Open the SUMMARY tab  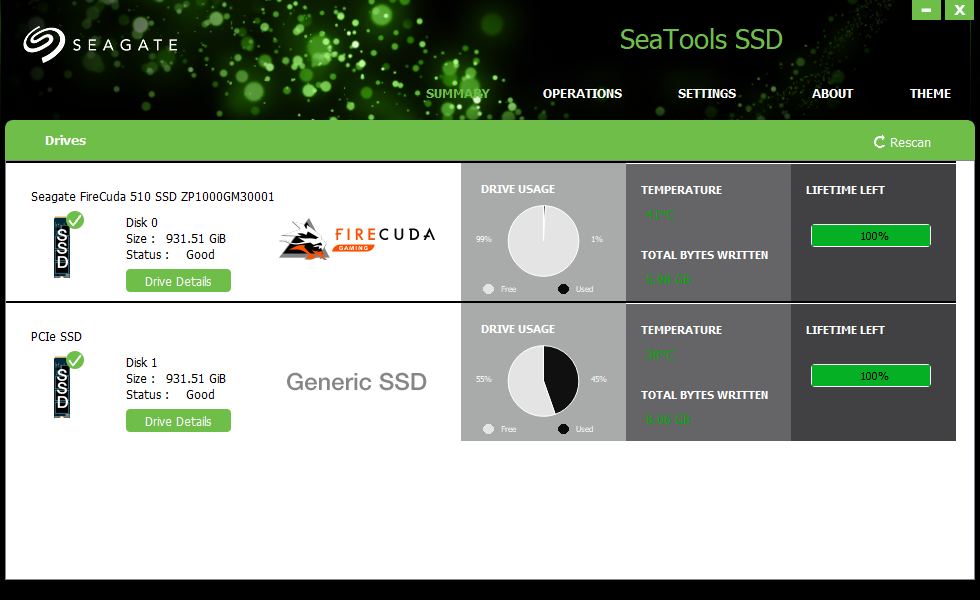click(x=458, y=94)
